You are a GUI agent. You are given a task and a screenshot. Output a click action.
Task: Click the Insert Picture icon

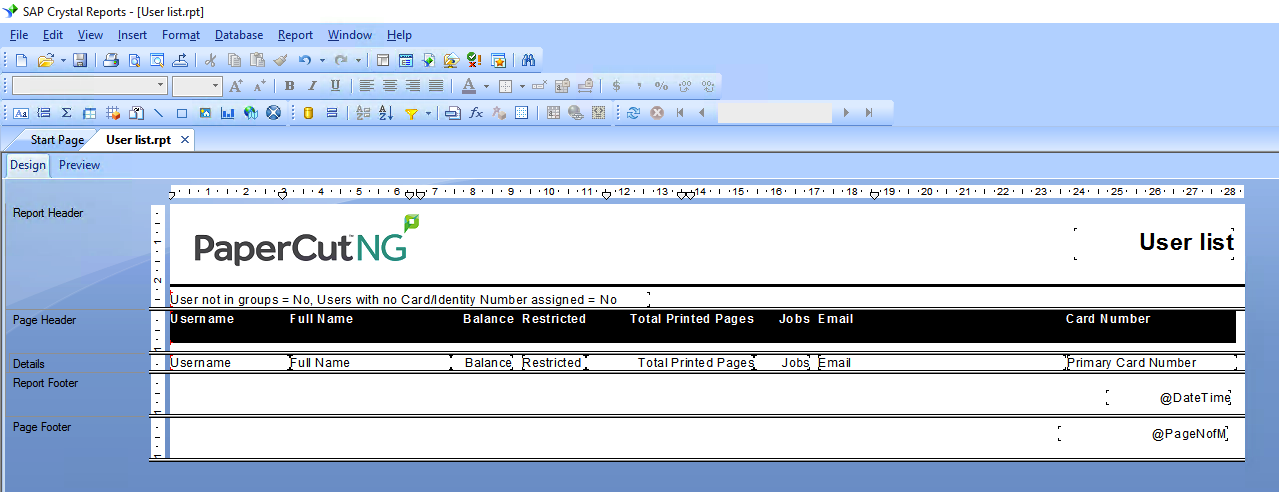coord(205,113)
